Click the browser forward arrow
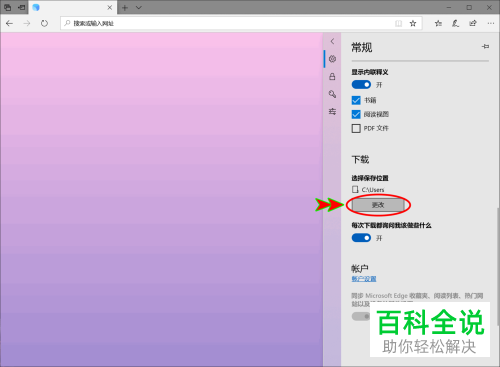Image resolution: width=500 pixels, height=367 pixels. (27, 23)
